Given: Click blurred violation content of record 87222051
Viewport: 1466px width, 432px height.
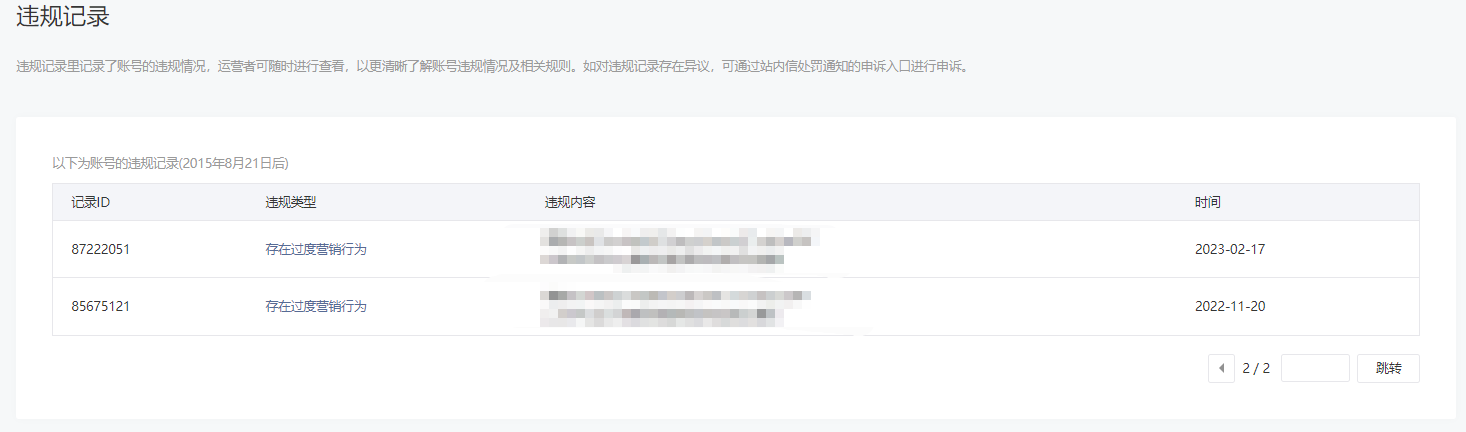Looking at the screenshot, I should pos(680,249).
